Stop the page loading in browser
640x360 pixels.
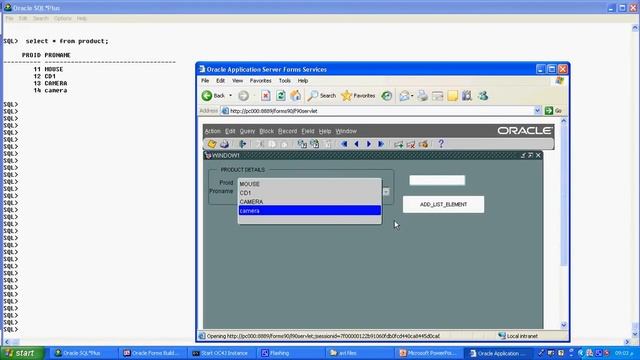266,96
